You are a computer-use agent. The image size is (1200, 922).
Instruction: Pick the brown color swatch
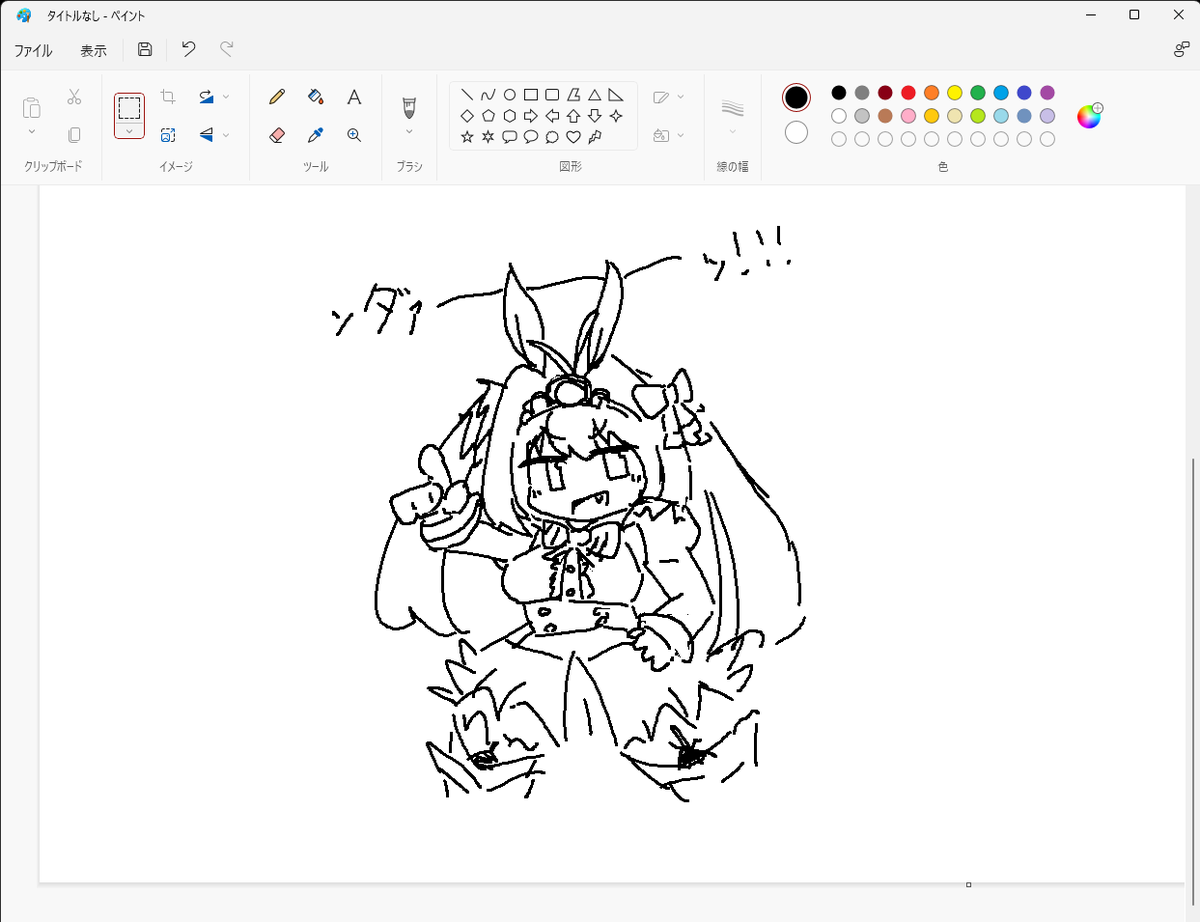coord(885,116)
